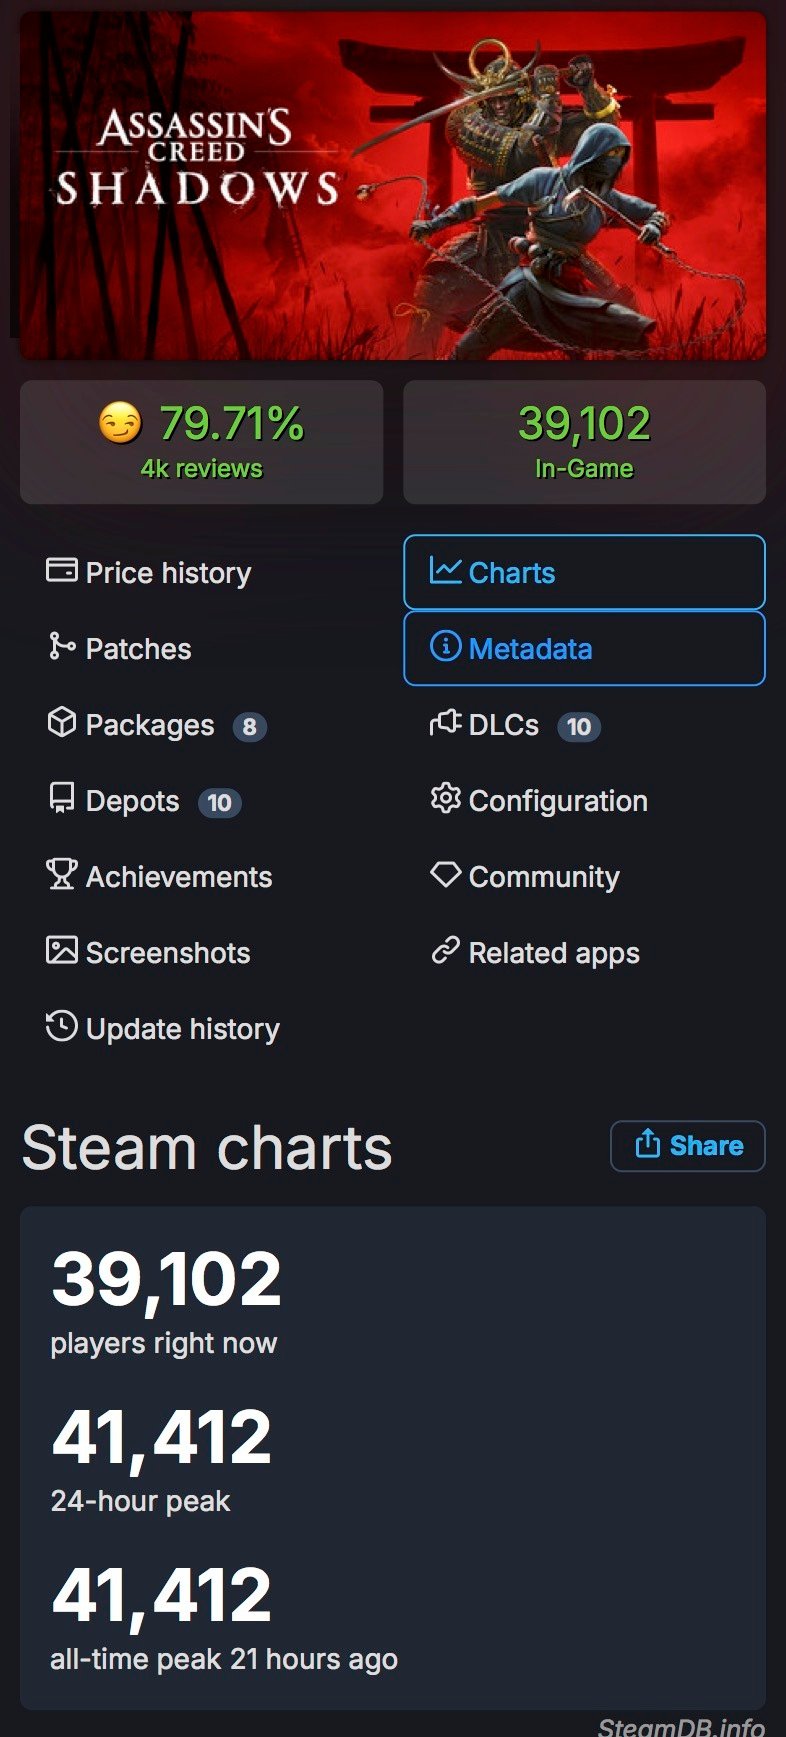Switch to the Metadata tab
The image size is (786, 1737).
[x=584, y=648]
